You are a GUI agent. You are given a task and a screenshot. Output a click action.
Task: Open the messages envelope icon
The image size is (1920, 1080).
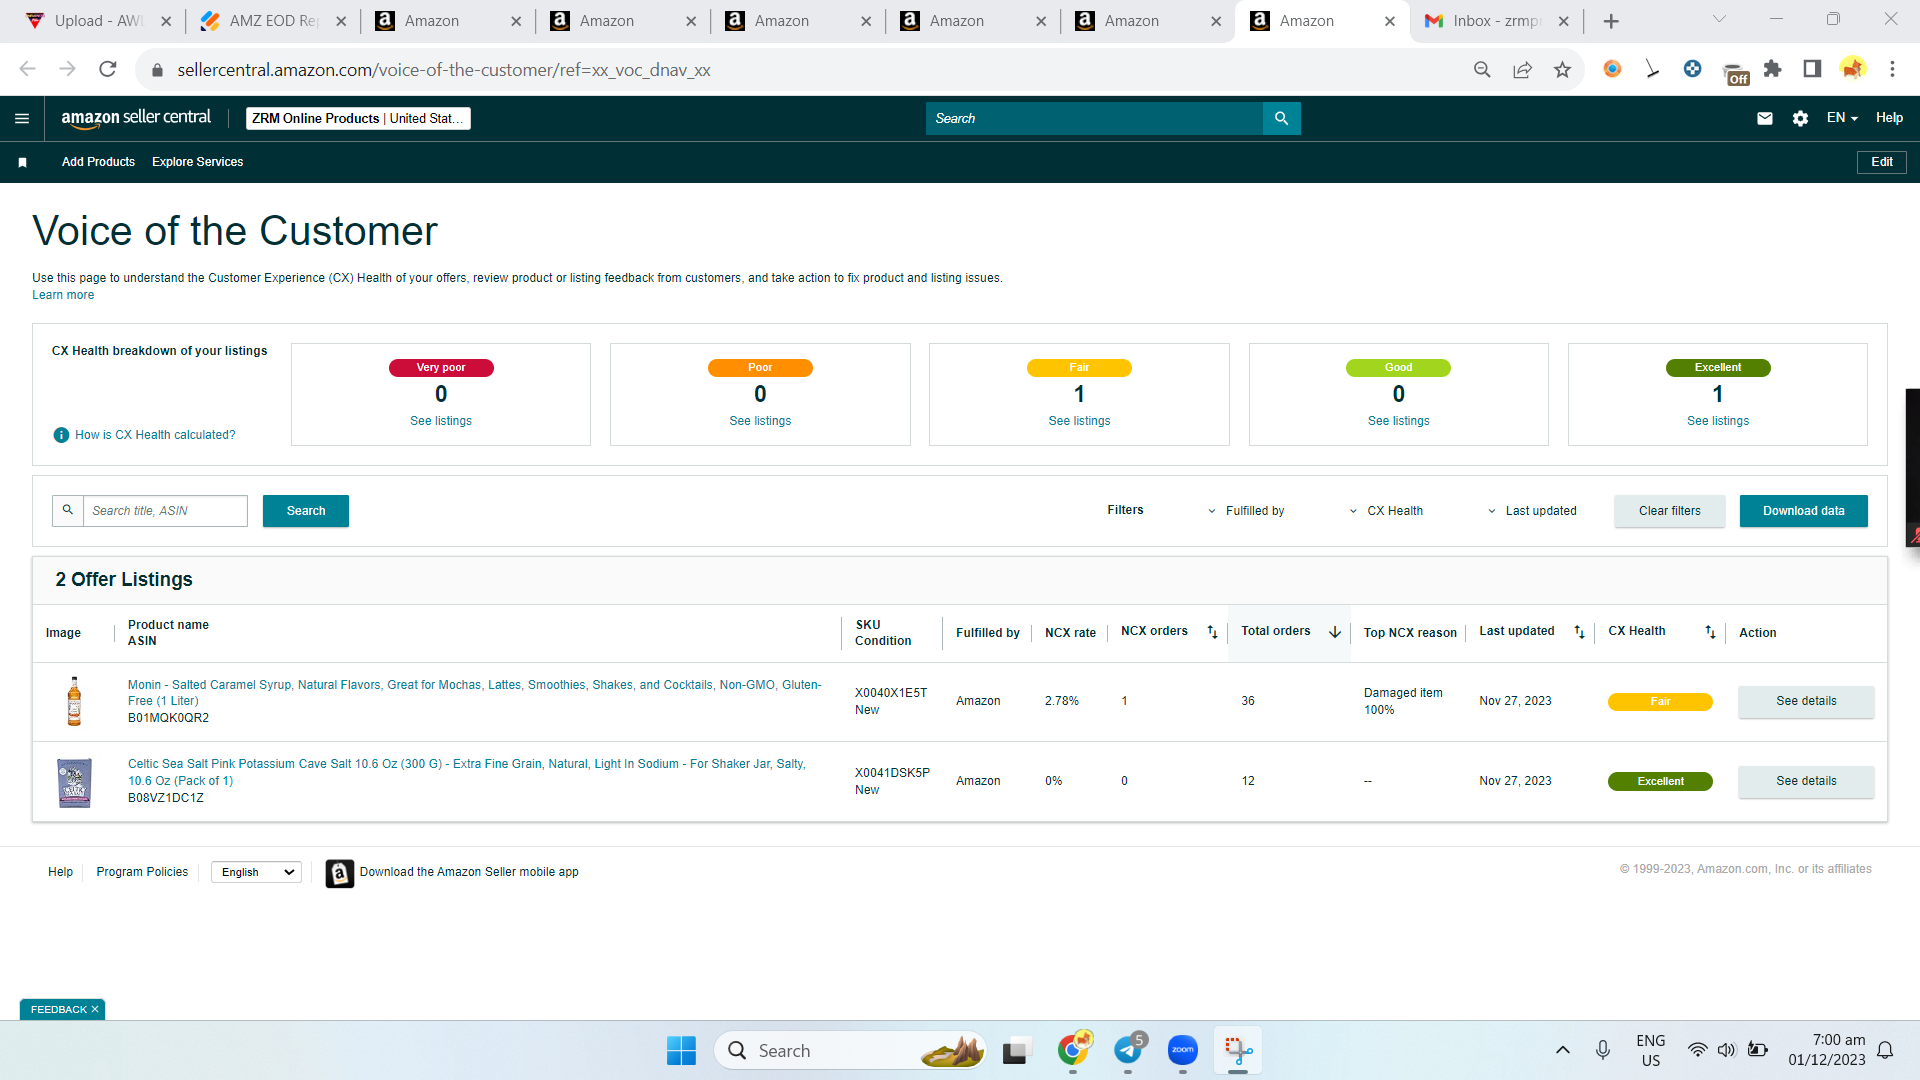pos(1765,118)
